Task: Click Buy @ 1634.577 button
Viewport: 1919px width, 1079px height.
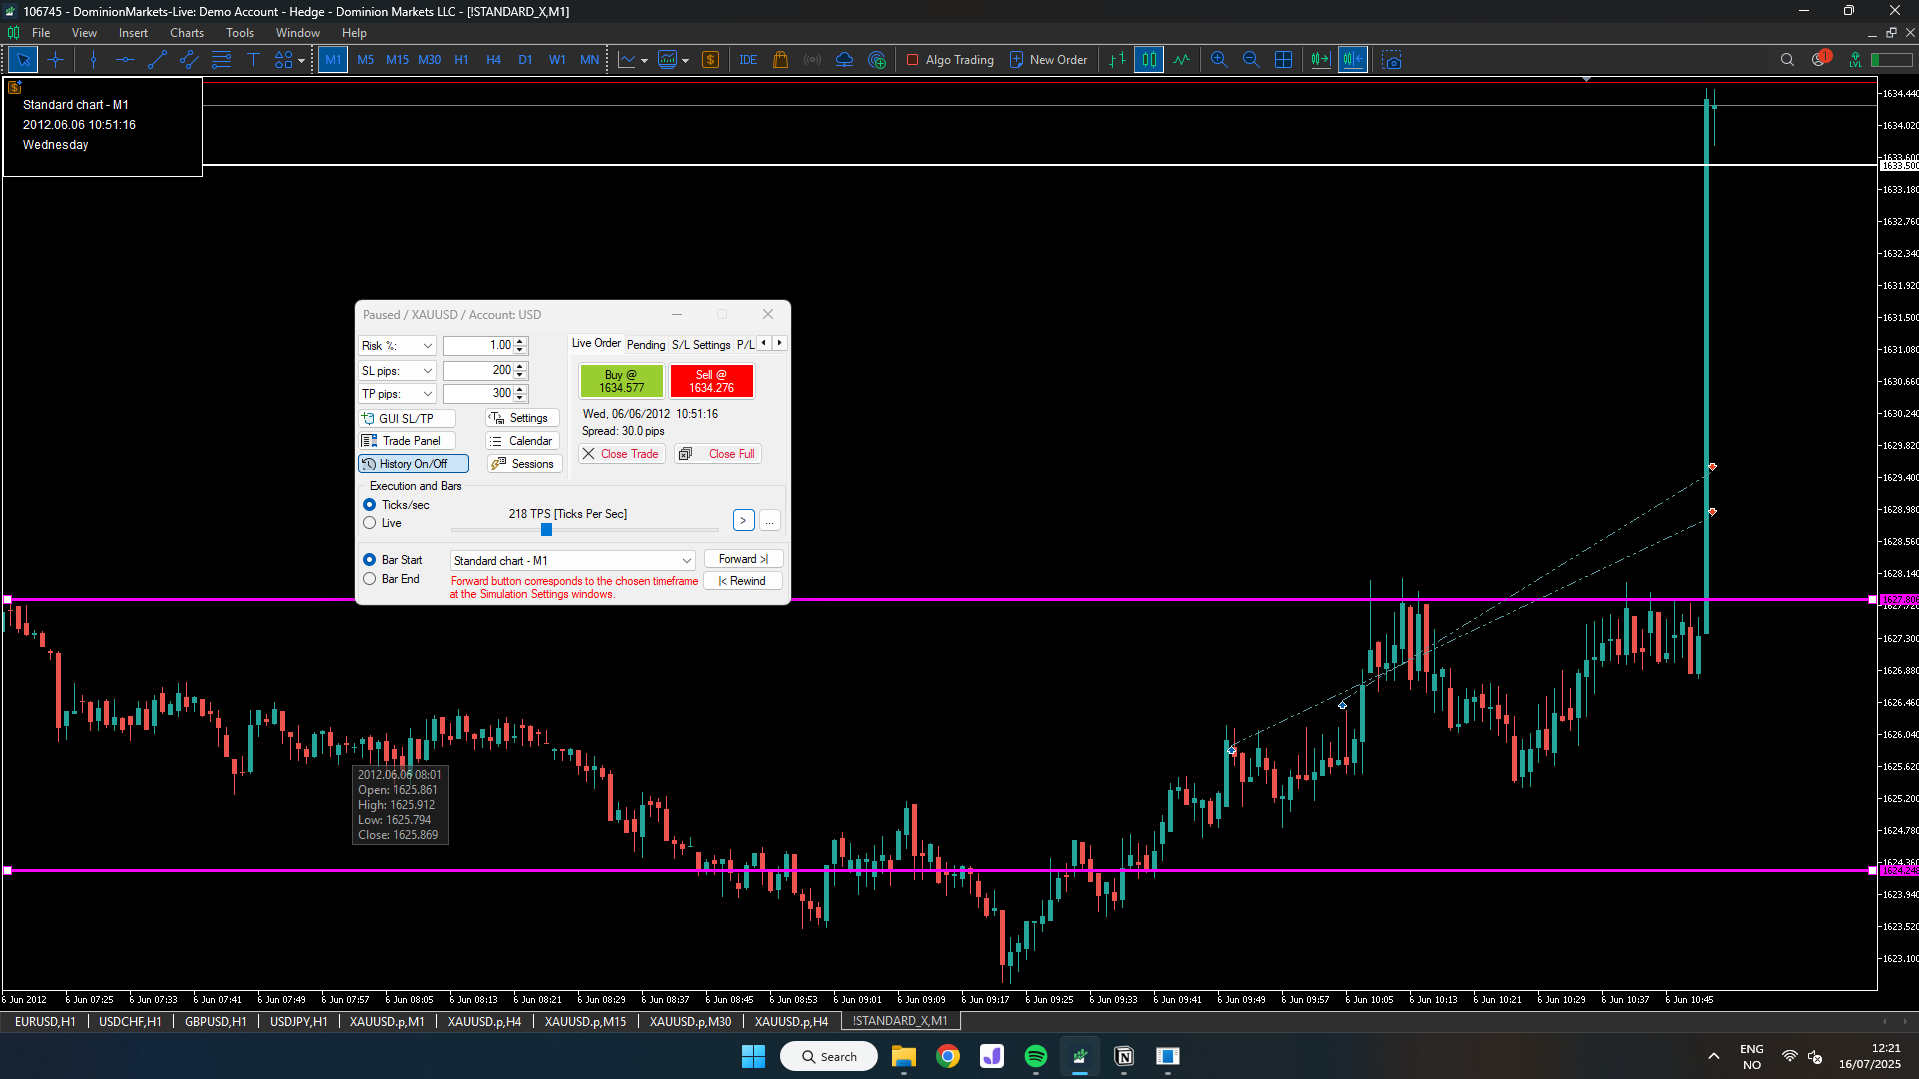Action: tap(622, 381)
